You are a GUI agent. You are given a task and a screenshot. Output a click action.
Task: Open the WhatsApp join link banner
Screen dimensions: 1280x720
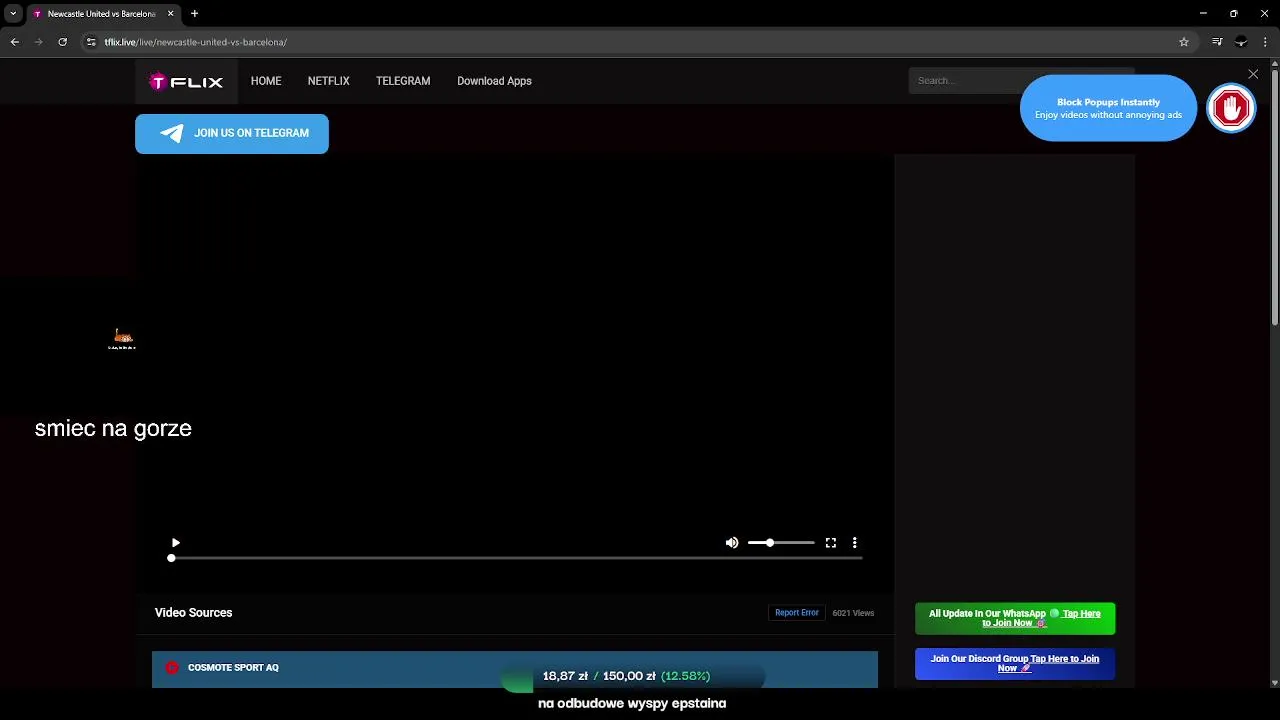pos(1015,618)
